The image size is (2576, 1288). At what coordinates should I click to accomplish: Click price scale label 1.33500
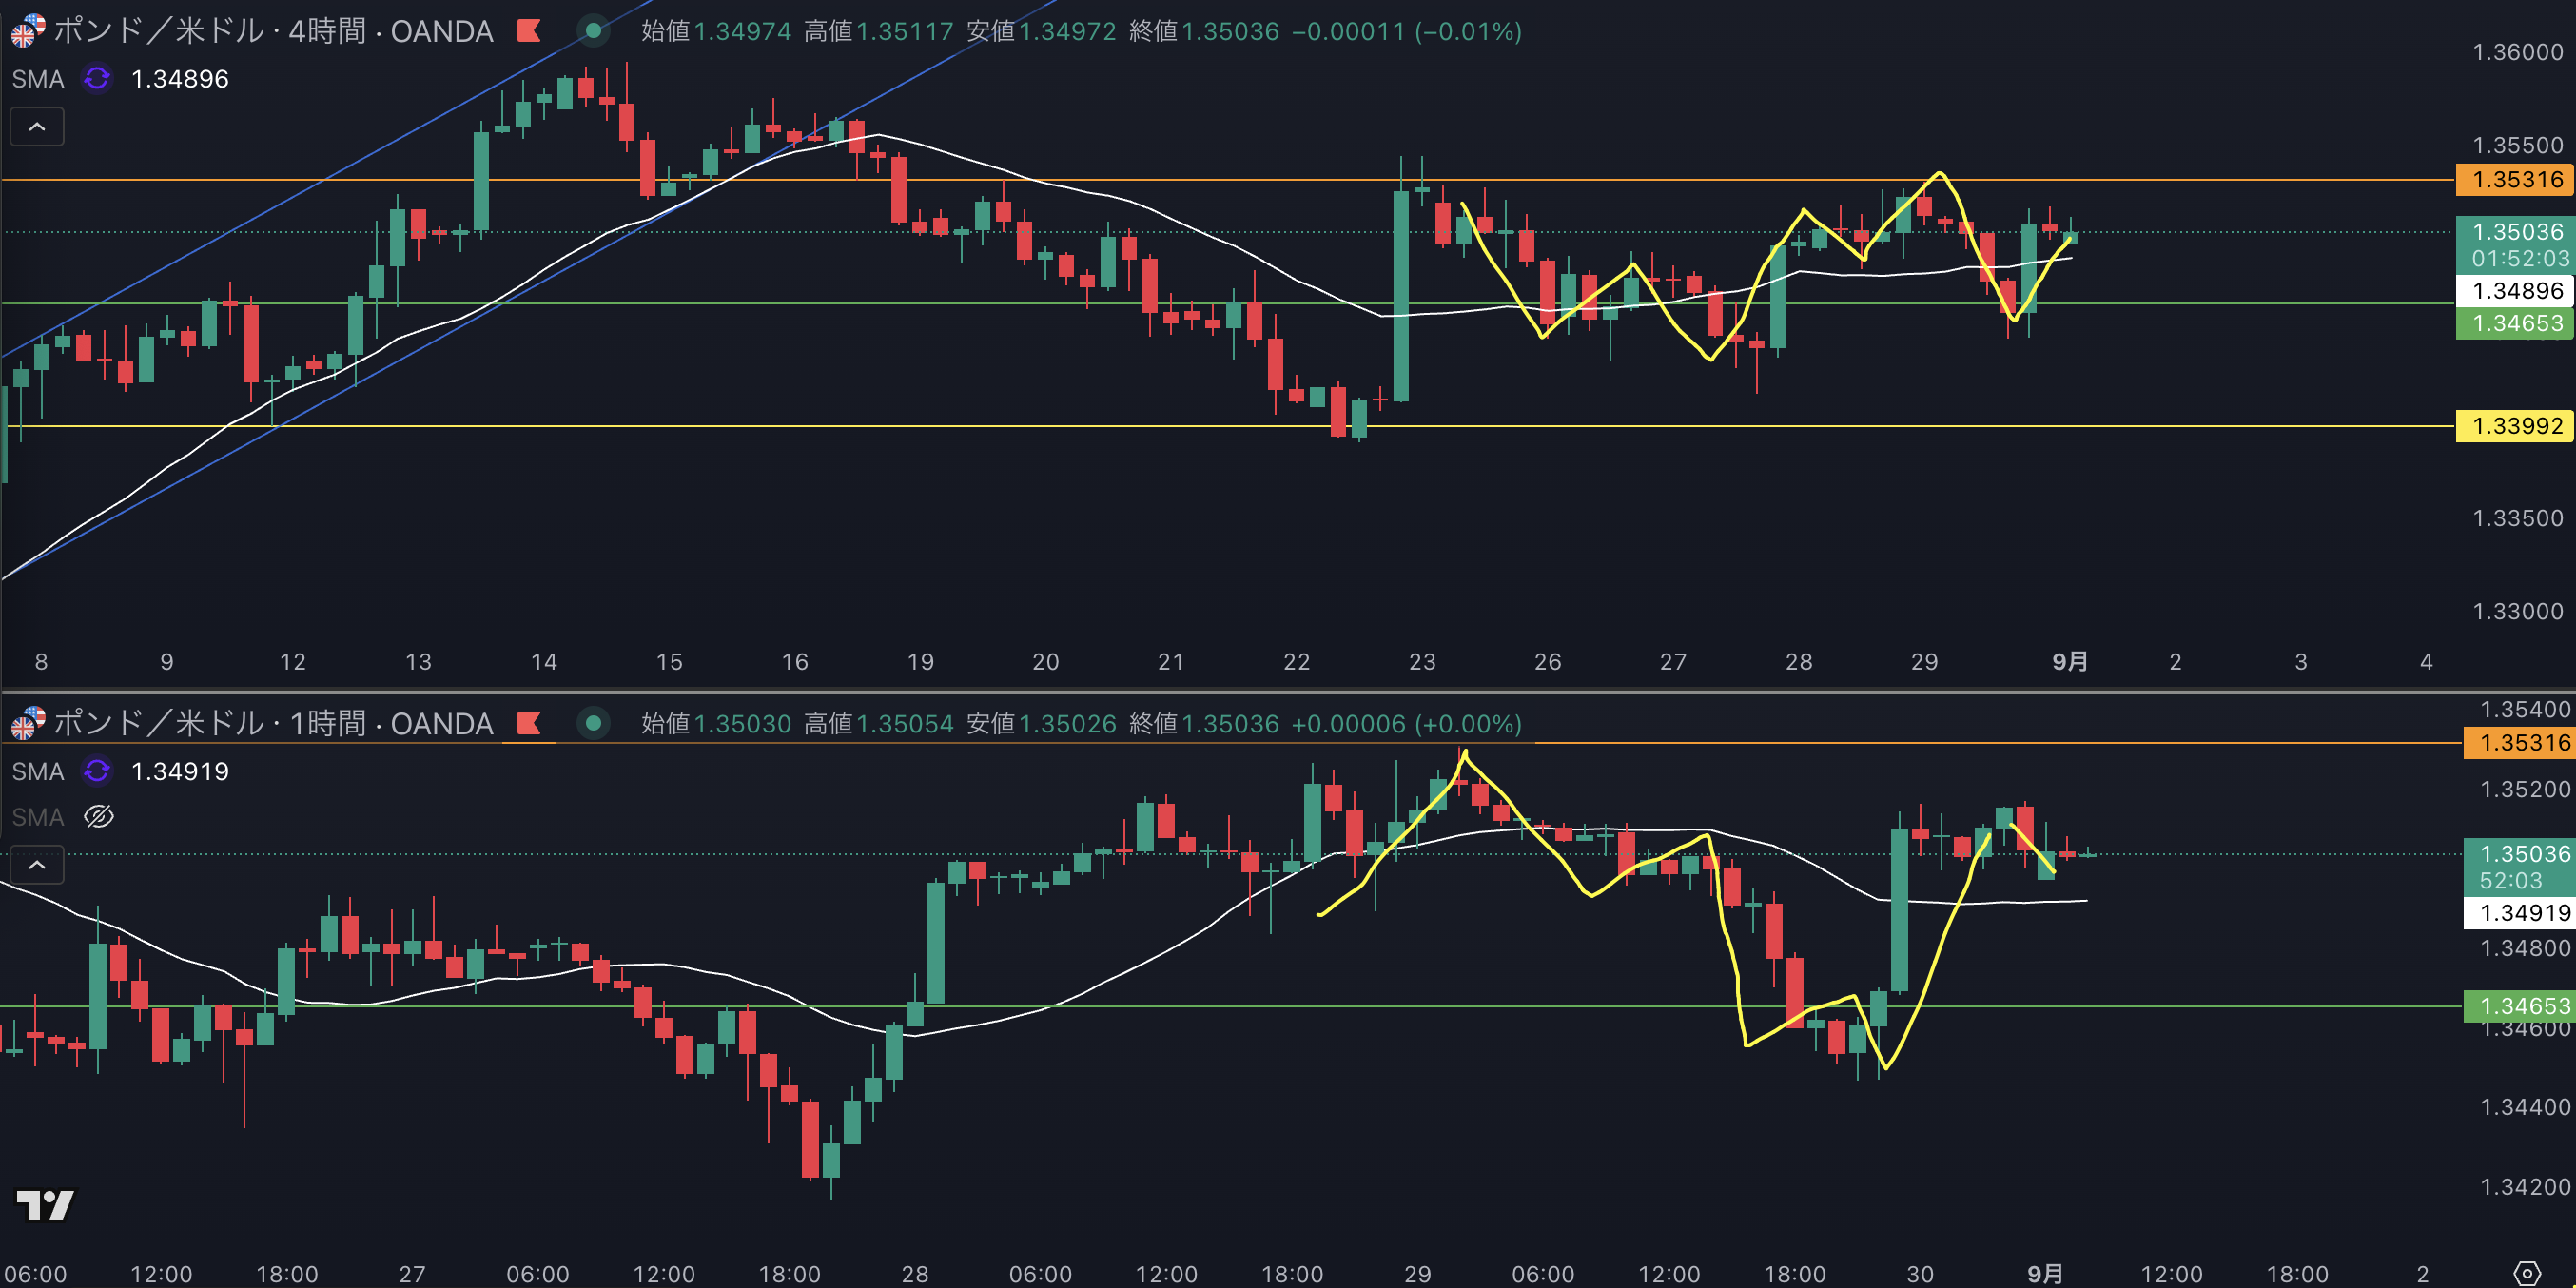[2517, 518]
